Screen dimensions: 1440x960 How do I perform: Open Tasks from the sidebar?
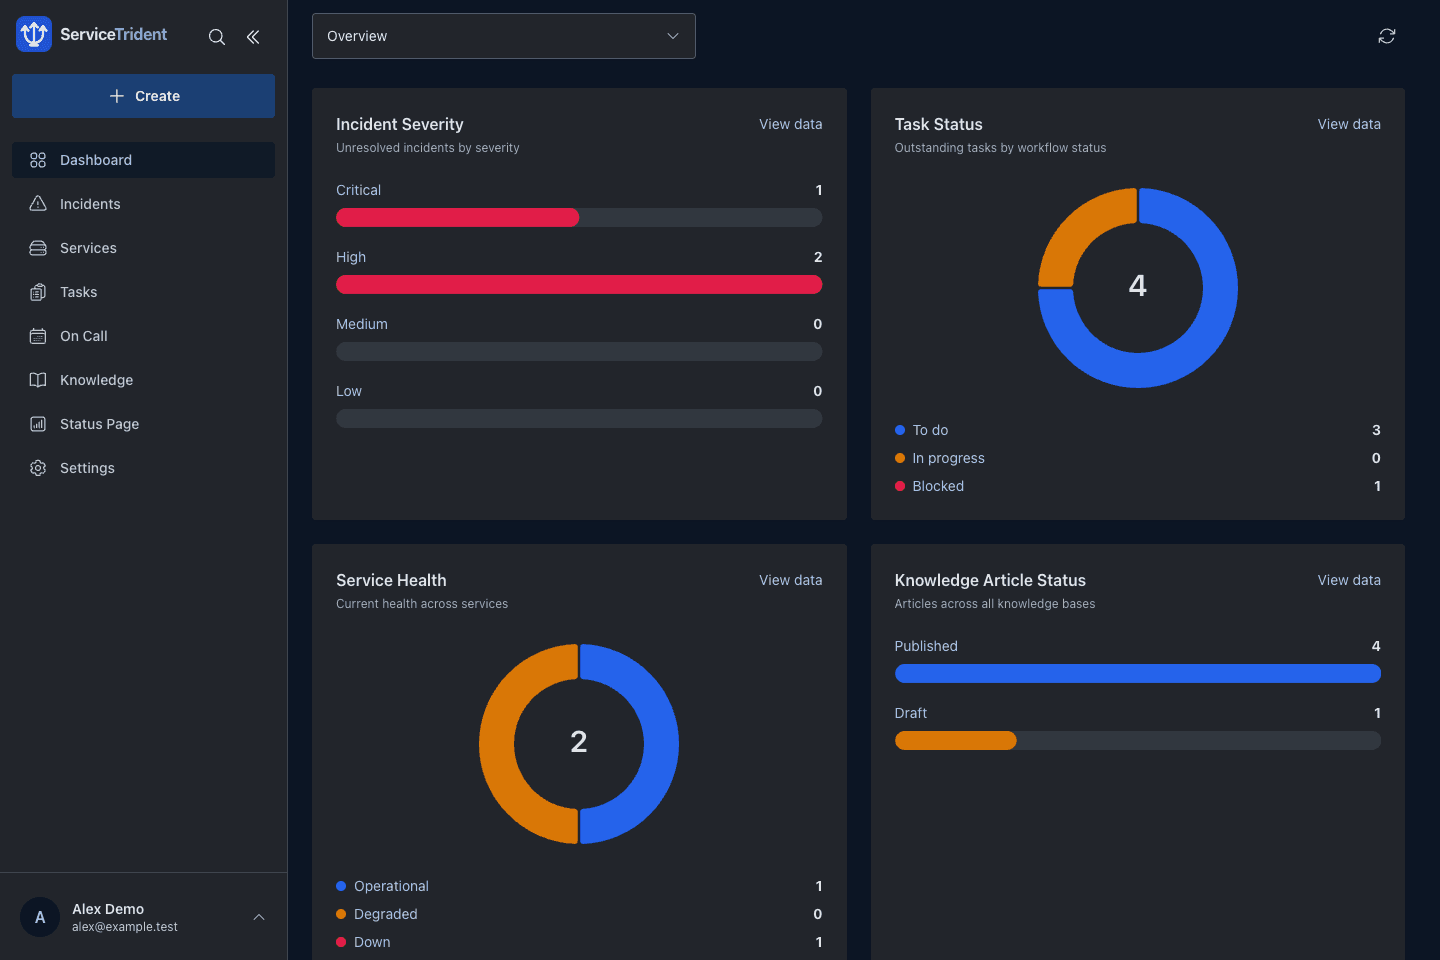click(x=143, y=292)
